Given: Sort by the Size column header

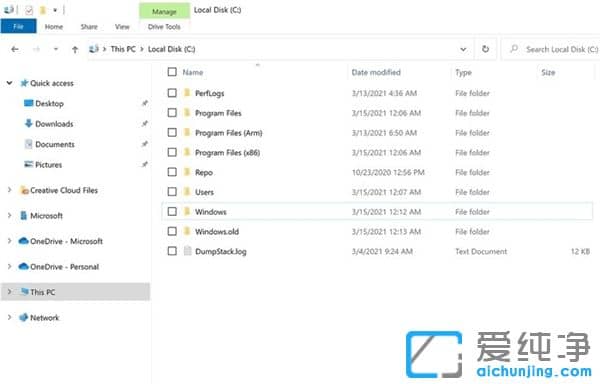Looking at the screenshot, I should click(x=548, y=72).
